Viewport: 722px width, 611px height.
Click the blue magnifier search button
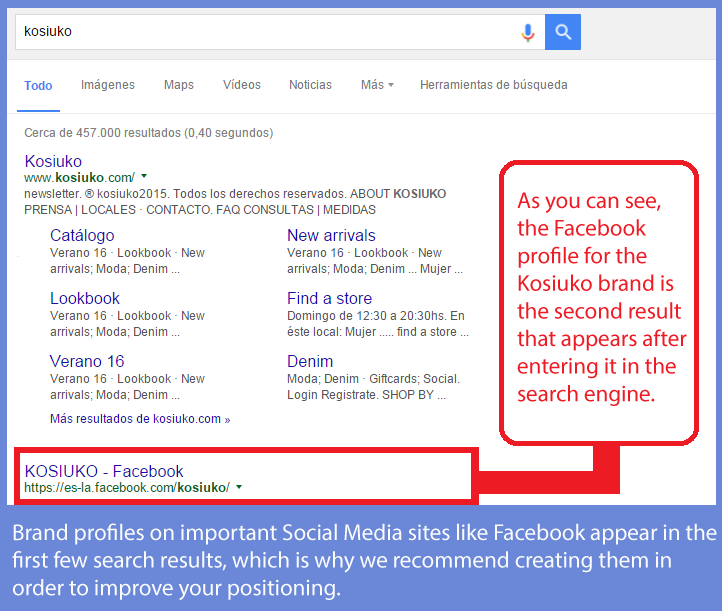point(563,32)
